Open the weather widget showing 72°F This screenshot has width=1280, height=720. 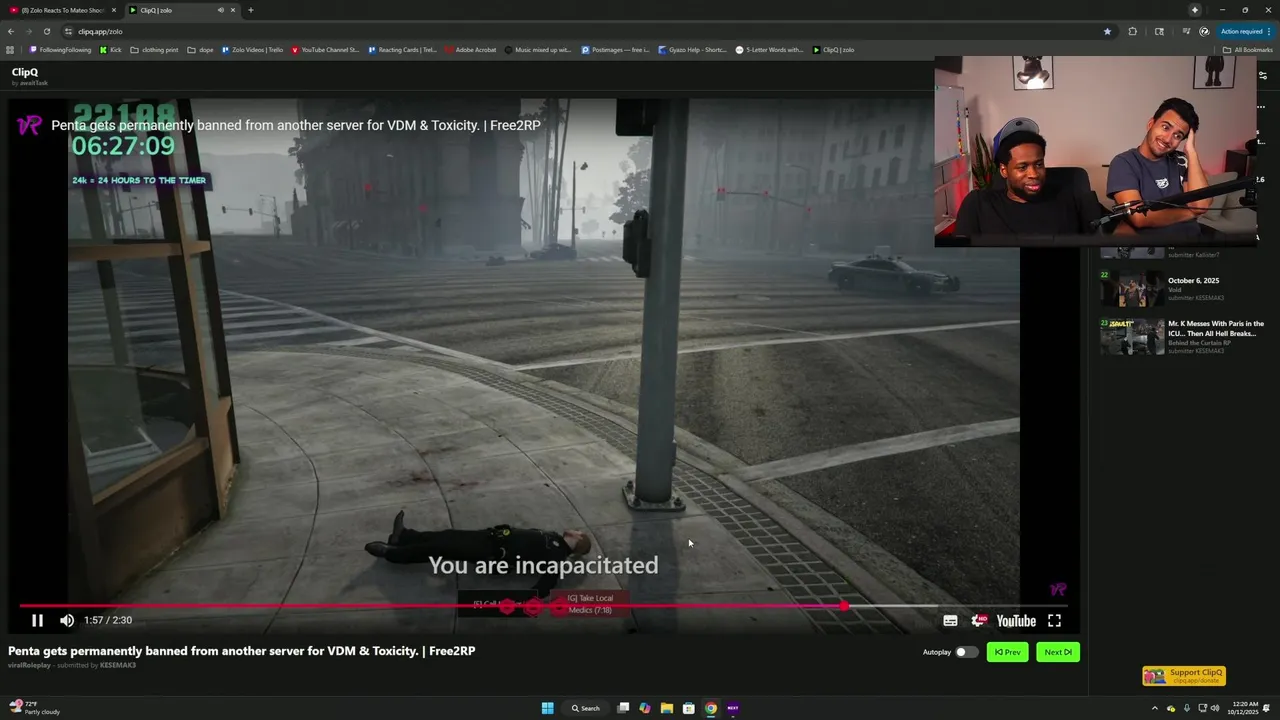click(x=34, y=708)
